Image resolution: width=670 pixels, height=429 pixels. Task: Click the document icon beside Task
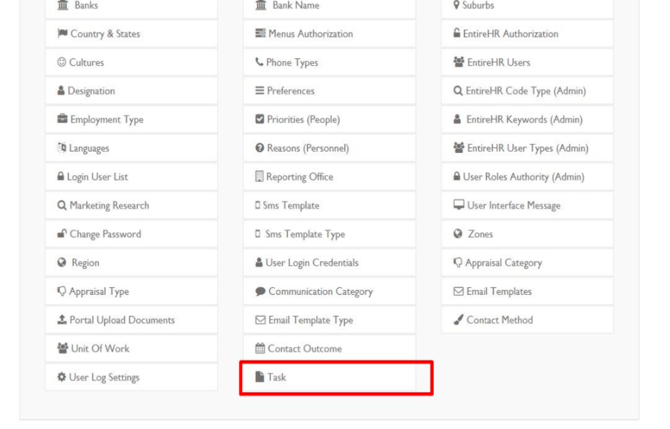[259, 376]
